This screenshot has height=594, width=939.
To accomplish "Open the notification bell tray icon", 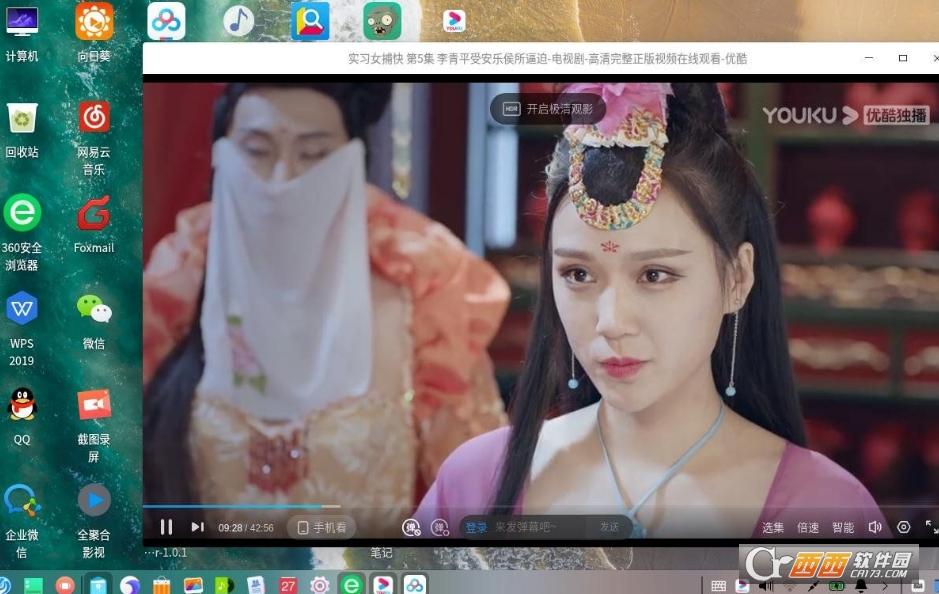I will 861,586.
